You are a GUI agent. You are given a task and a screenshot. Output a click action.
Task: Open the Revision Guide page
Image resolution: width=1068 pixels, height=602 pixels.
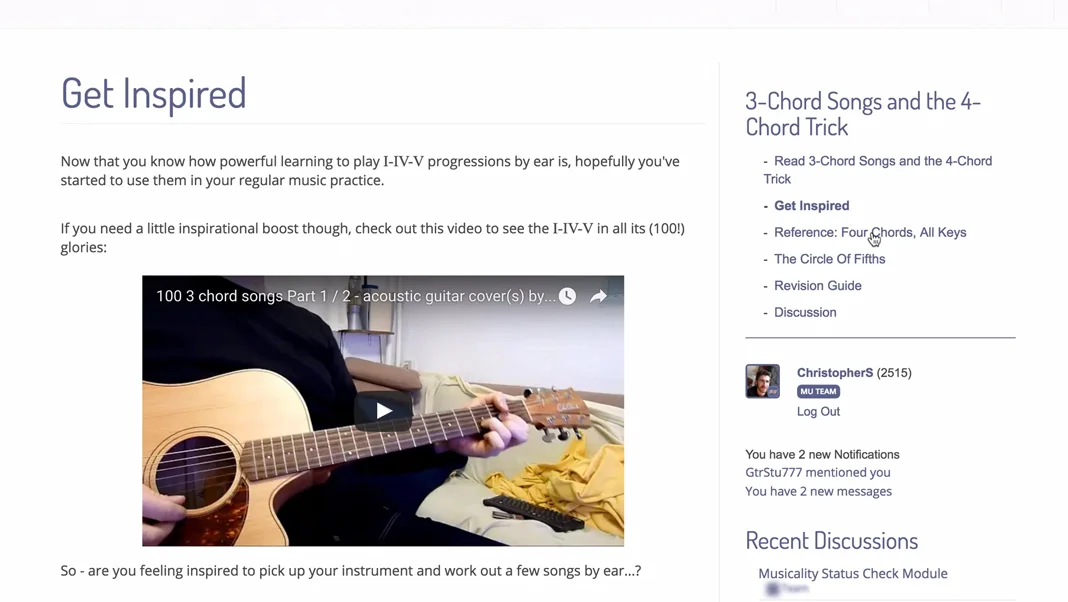(x=817, y=285)
